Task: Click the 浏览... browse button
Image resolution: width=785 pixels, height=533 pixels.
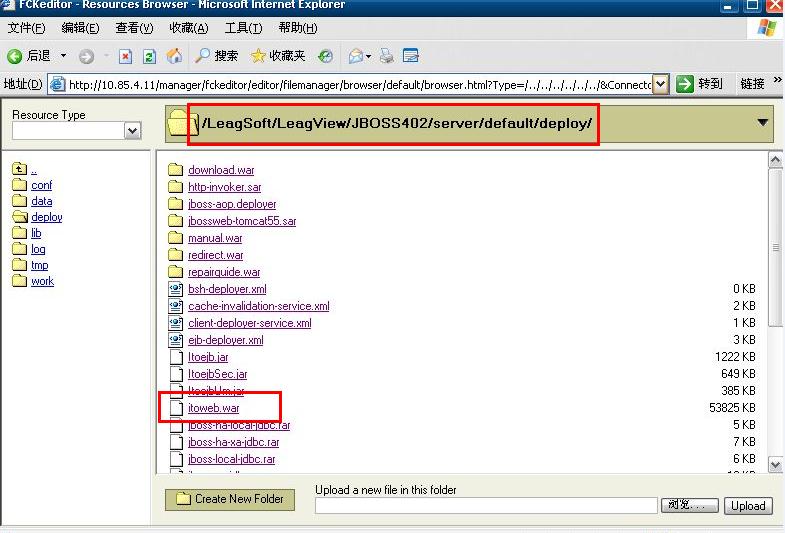Action: pyautogui.click(x=689, y=505)
